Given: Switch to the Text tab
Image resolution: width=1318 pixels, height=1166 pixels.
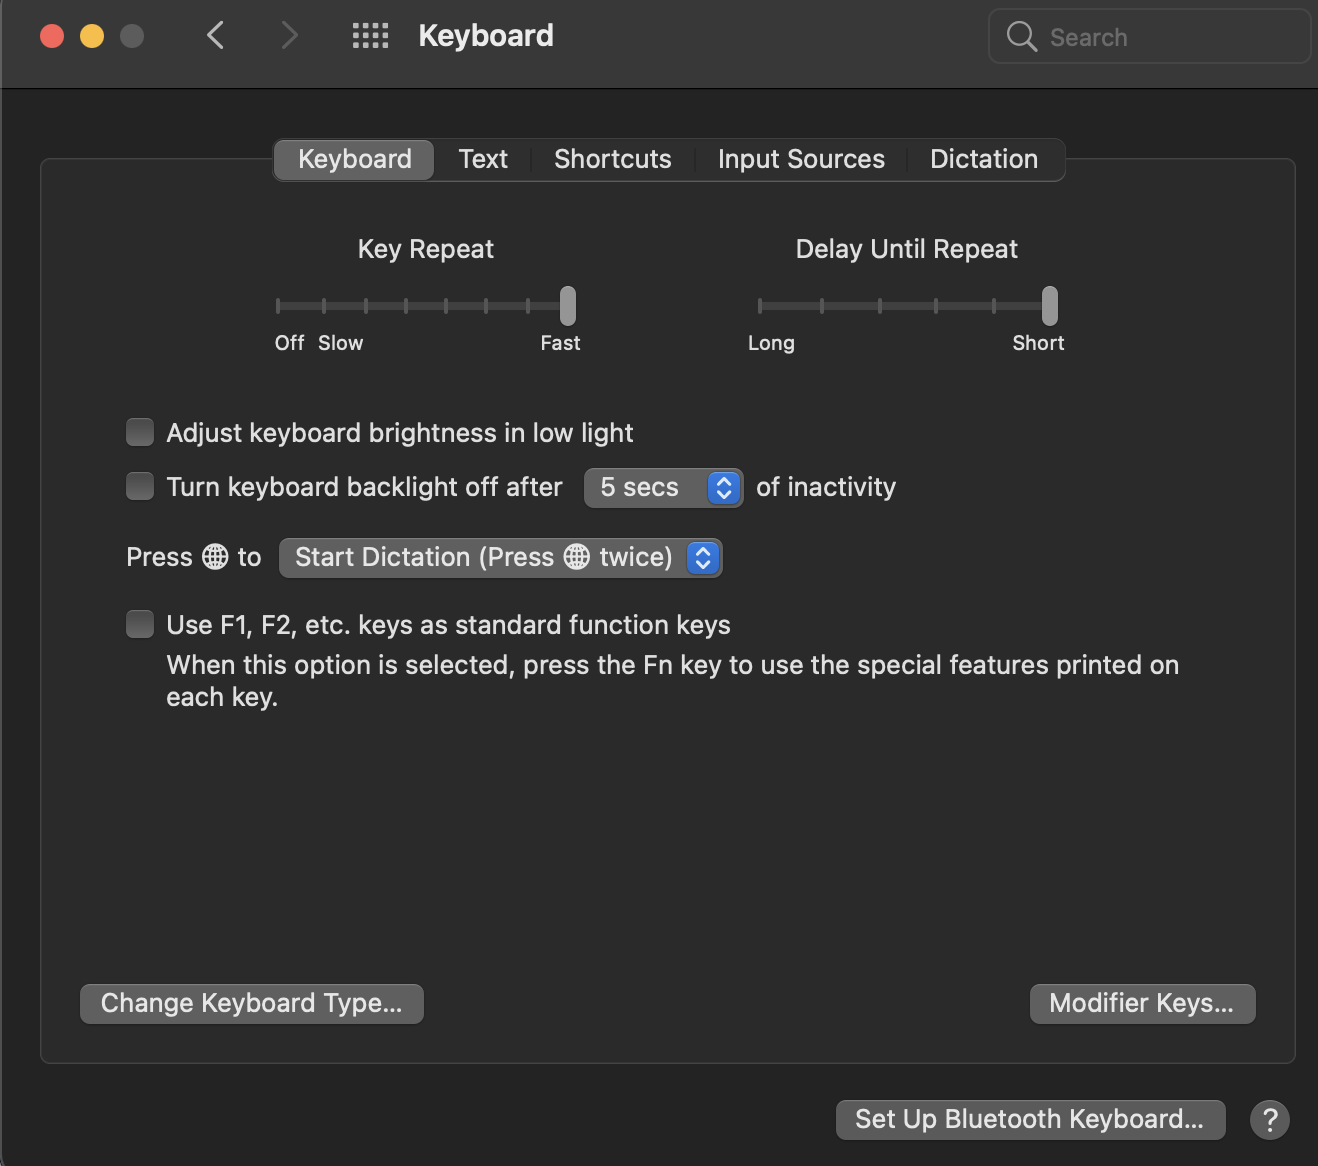Looking at the screenshot, I should tap(483, 159).
